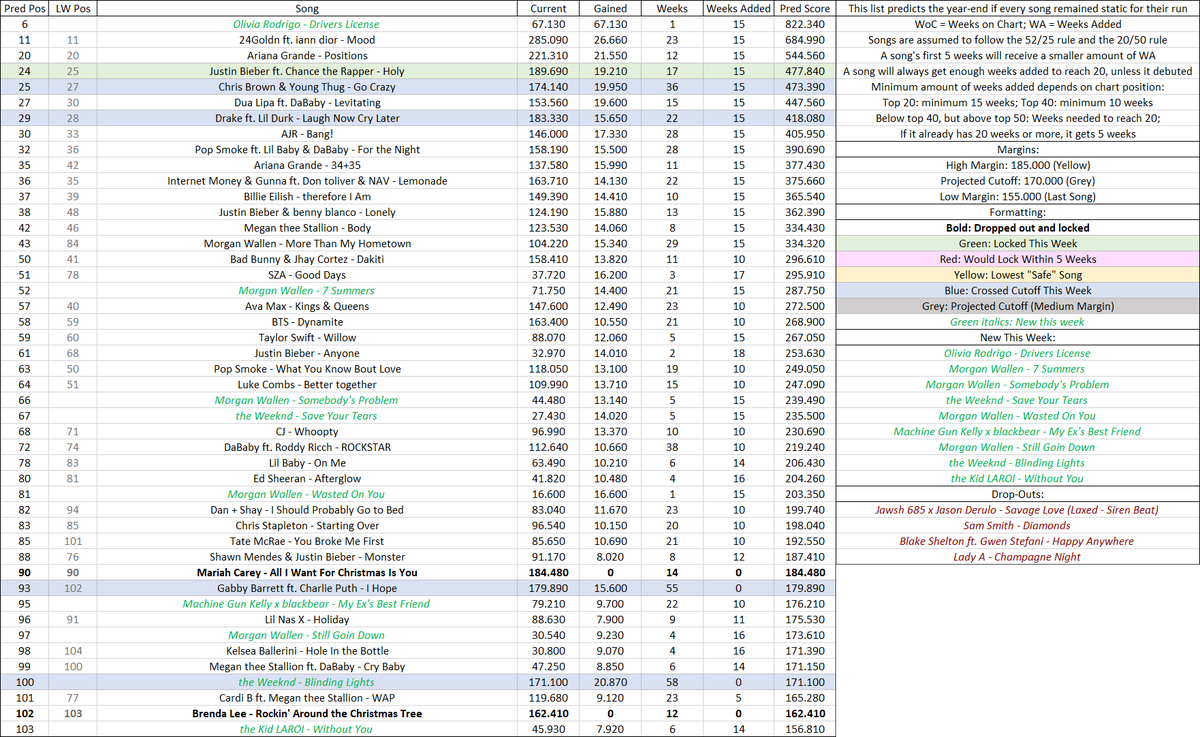The width and height of the screenshot is (1200, 737).
Task: Click "the Weeknd - Save Your Tears" in Song column
Action: 308,416
